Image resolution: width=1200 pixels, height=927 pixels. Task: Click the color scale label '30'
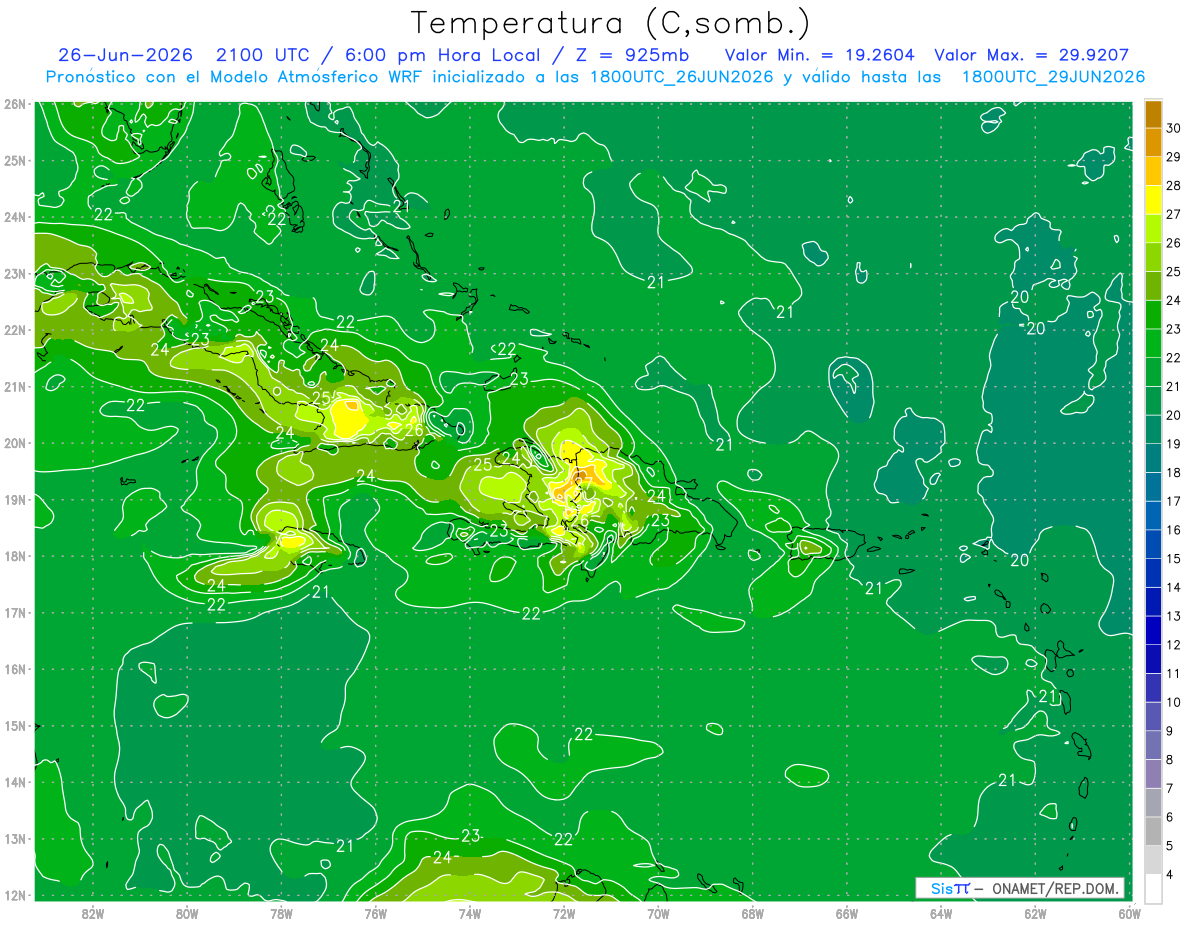tap(1174, 128)
